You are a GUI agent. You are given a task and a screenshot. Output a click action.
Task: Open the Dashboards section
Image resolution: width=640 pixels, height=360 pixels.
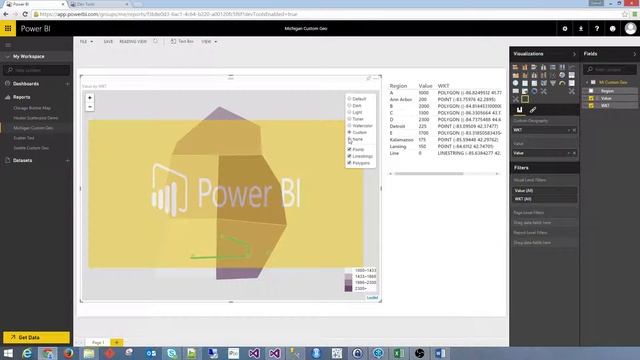(x=26, y=84)
